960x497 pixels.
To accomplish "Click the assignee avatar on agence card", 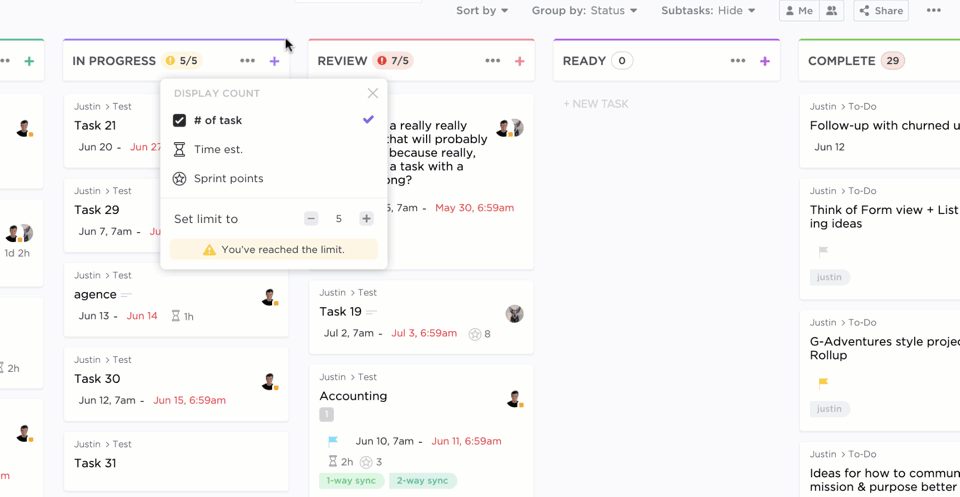I will point(269,297).
